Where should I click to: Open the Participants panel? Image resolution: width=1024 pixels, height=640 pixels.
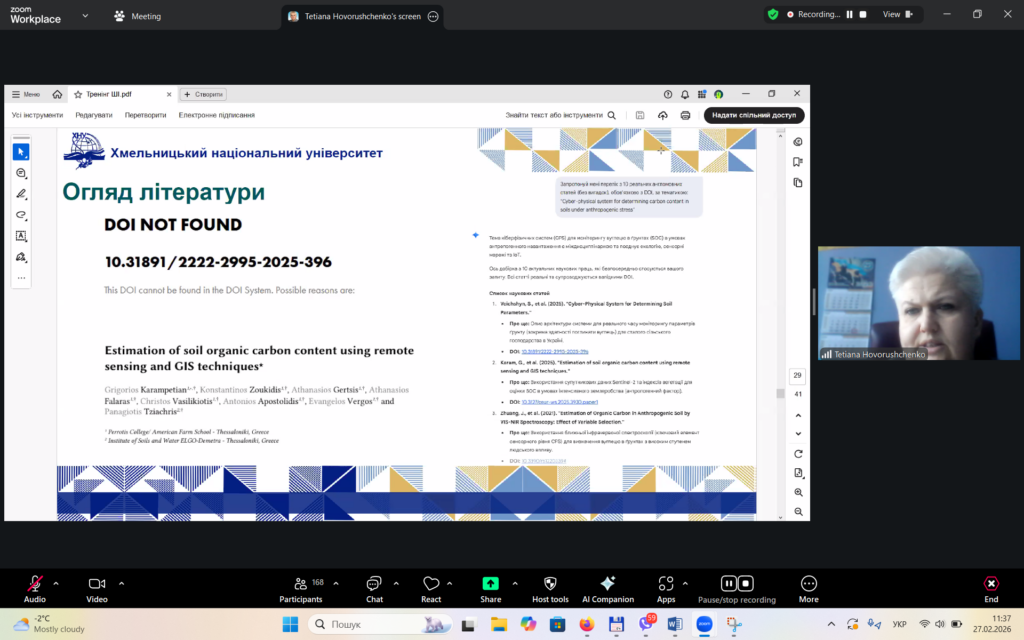click(300, 584)
